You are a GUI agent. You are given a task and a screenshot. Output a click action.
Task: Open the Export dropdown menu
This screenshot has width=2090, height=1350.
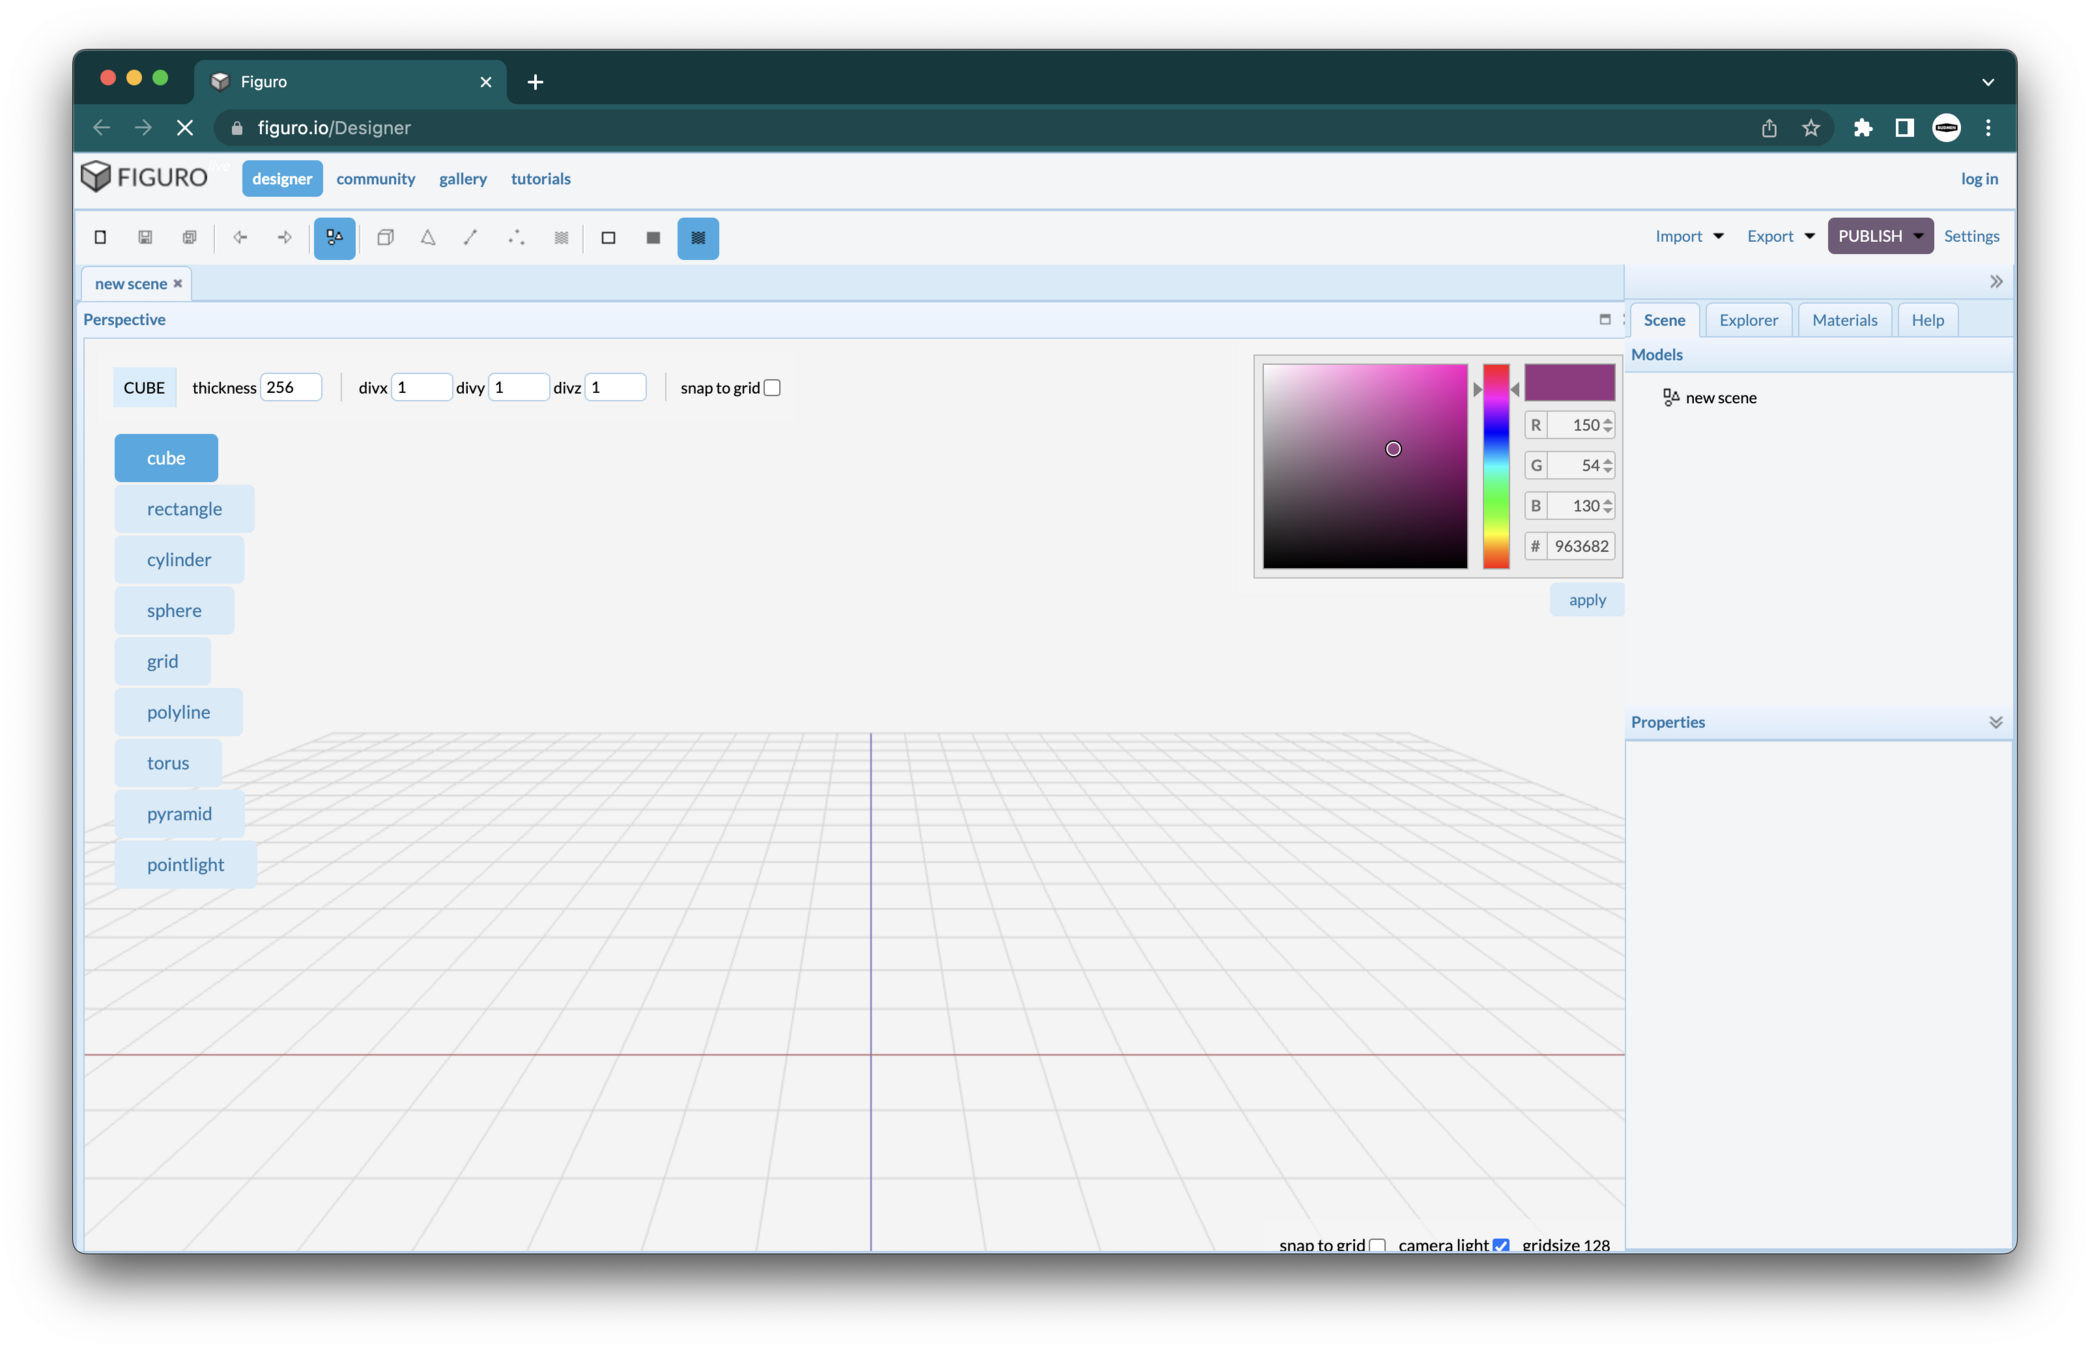[x=1780, y=236]
